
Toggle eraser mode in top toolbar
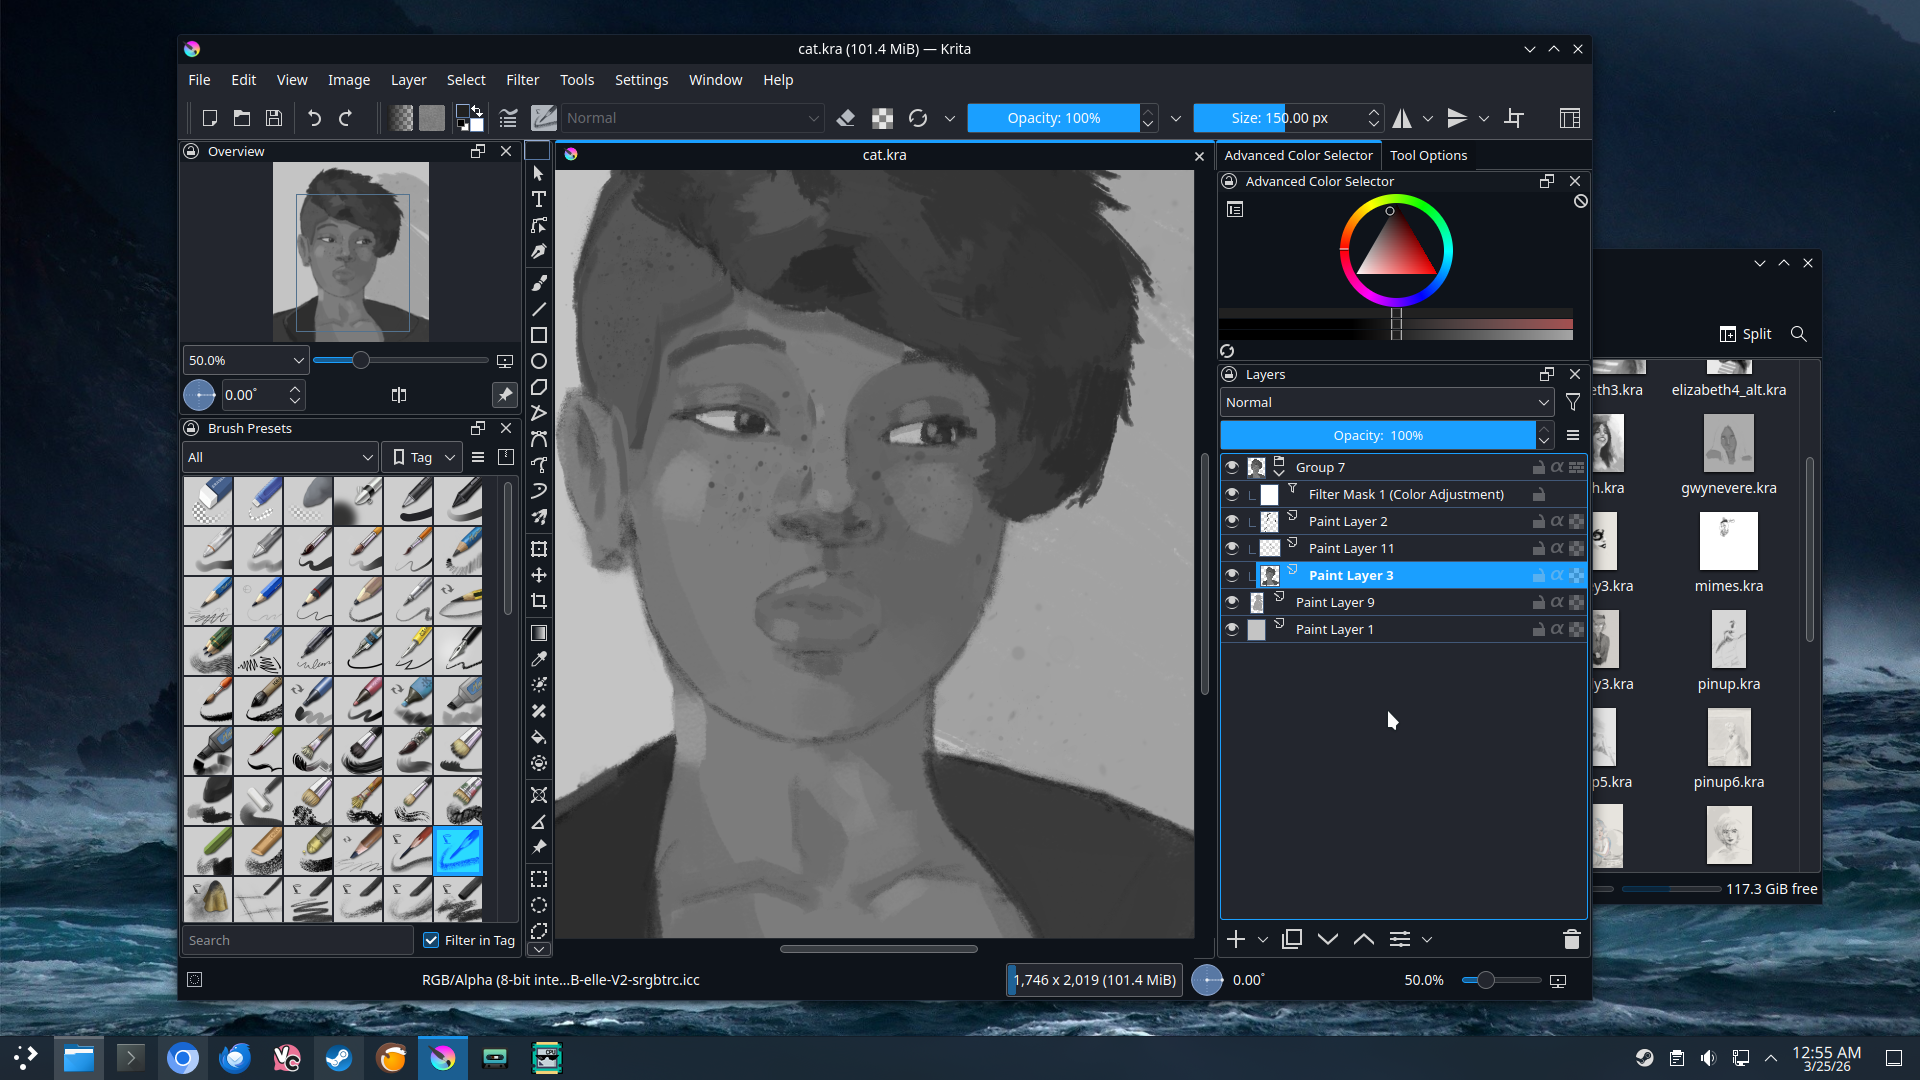845,118
